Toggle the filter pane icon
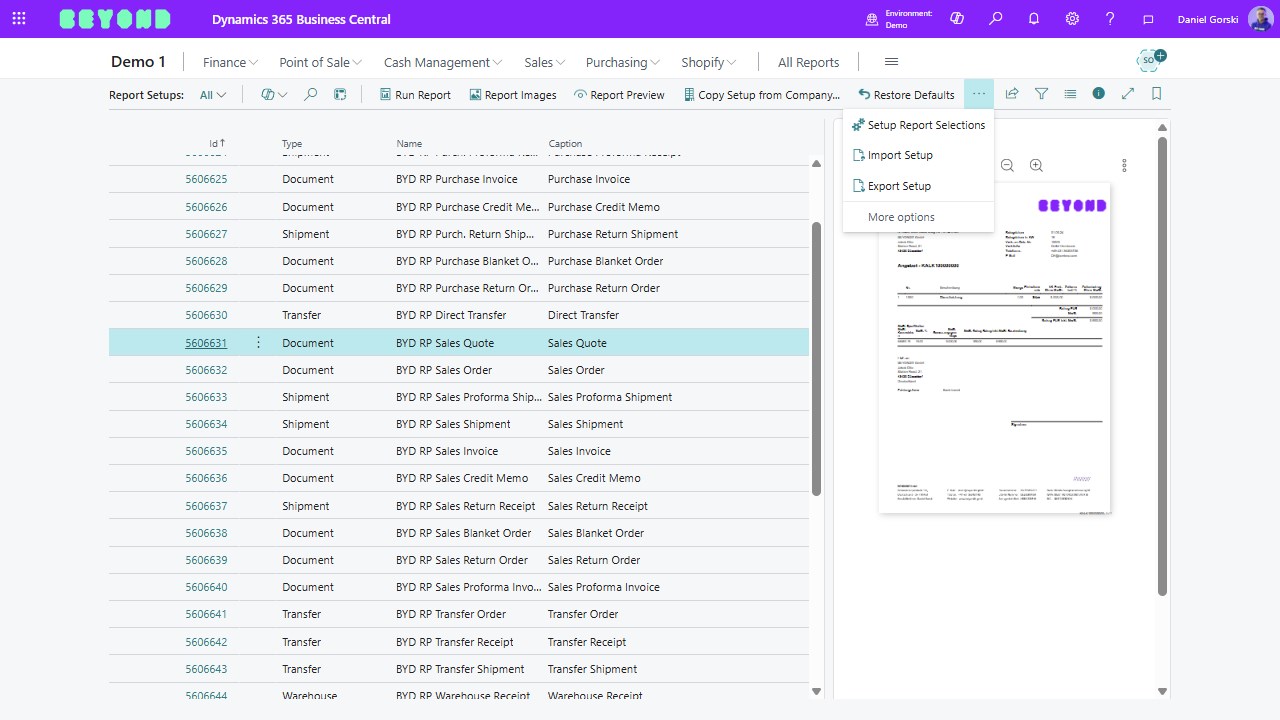The height and width of the screenshot is (720, 1280). [x=1041, y=93]
